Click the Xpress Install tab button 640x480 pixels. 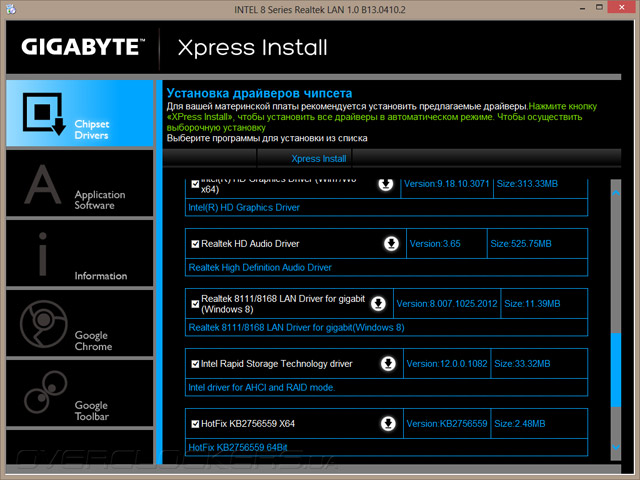click(x=304, y=158)
